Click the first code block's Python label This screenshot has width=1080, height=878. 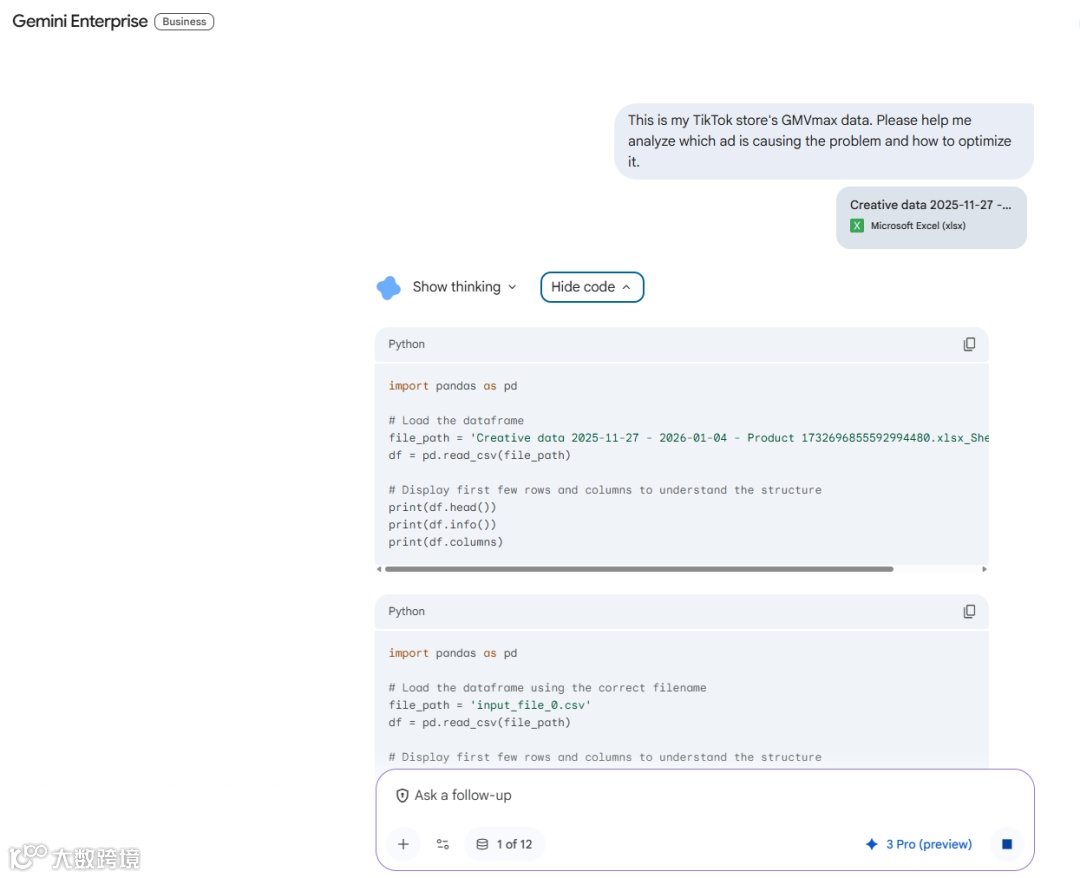coord(406,344)
